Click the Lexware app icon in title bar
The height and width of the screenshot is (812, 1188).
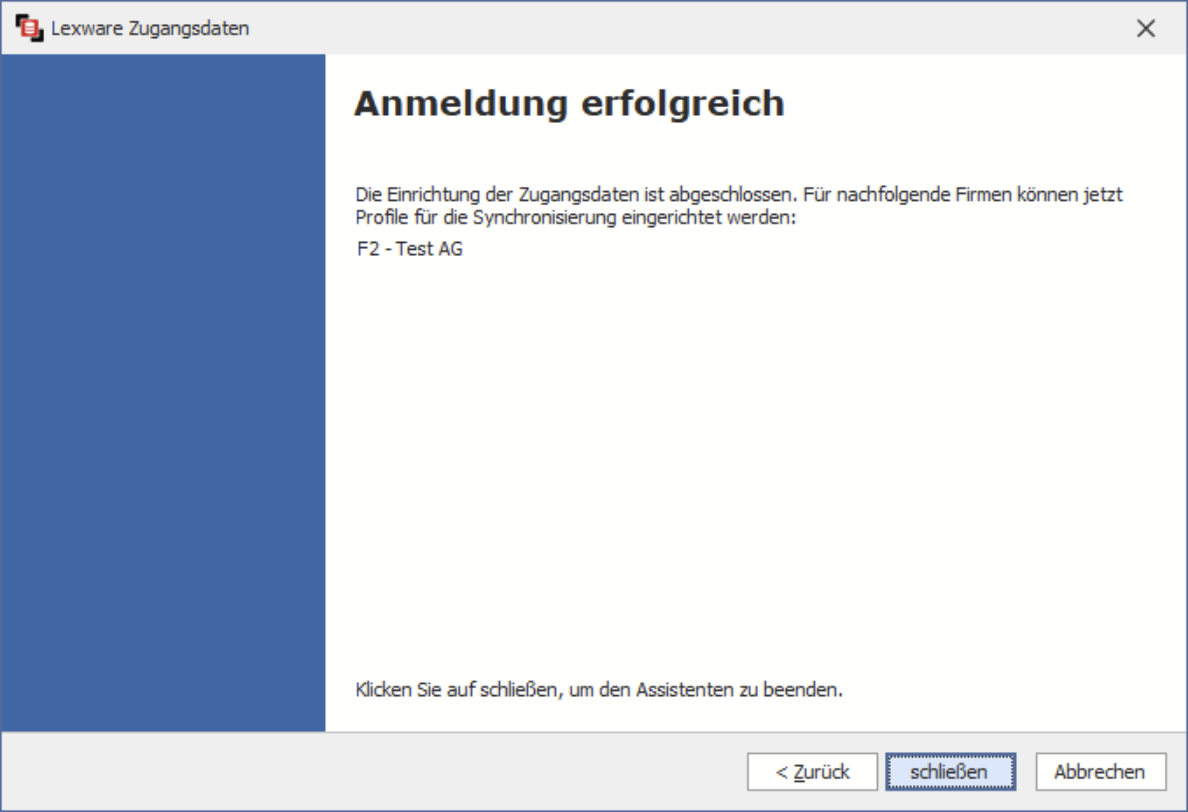pos(30,28)
